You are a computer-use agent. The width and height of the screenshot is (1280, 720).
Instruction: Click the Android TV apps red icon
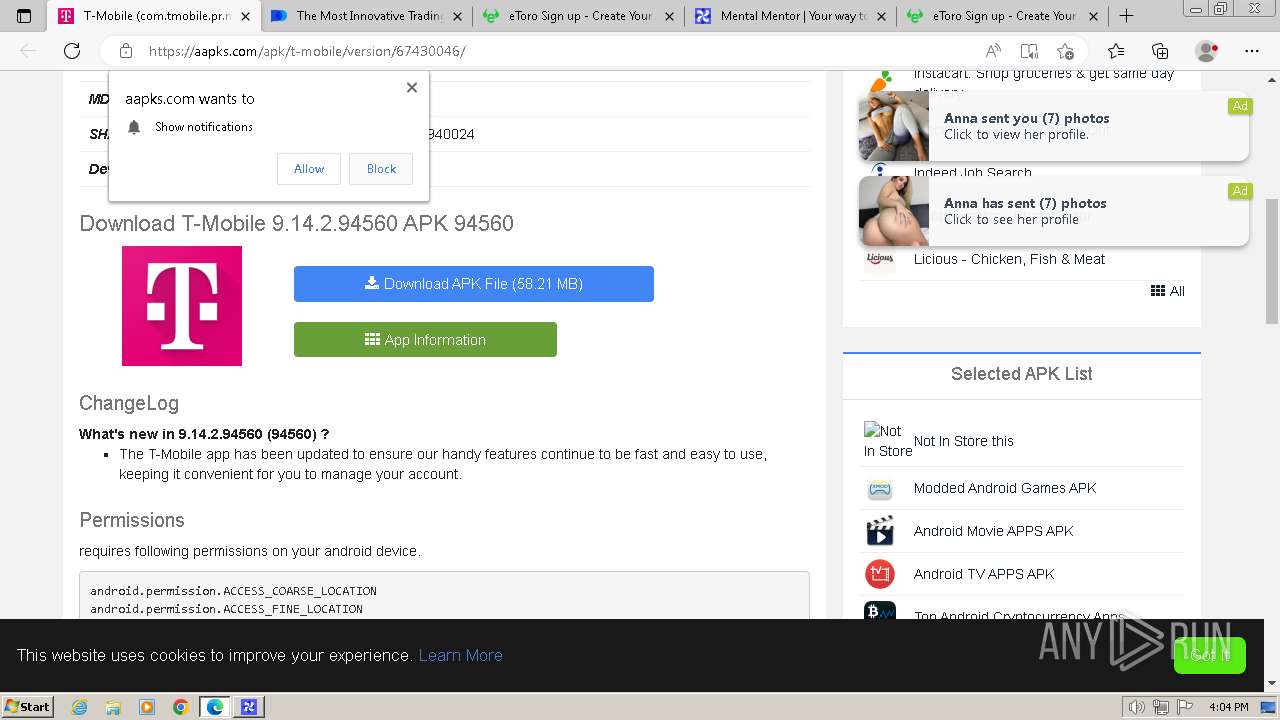pos(880,574)
